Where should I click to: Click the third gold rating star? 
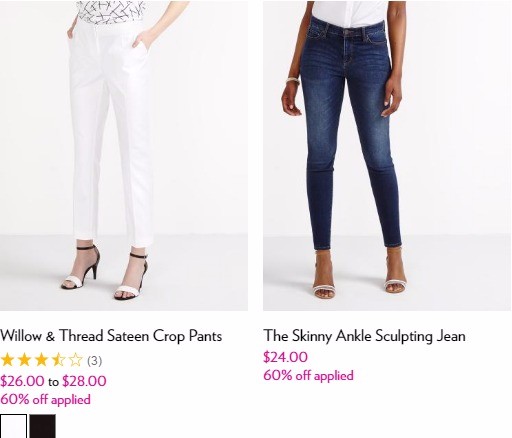(x=41, y=360)
